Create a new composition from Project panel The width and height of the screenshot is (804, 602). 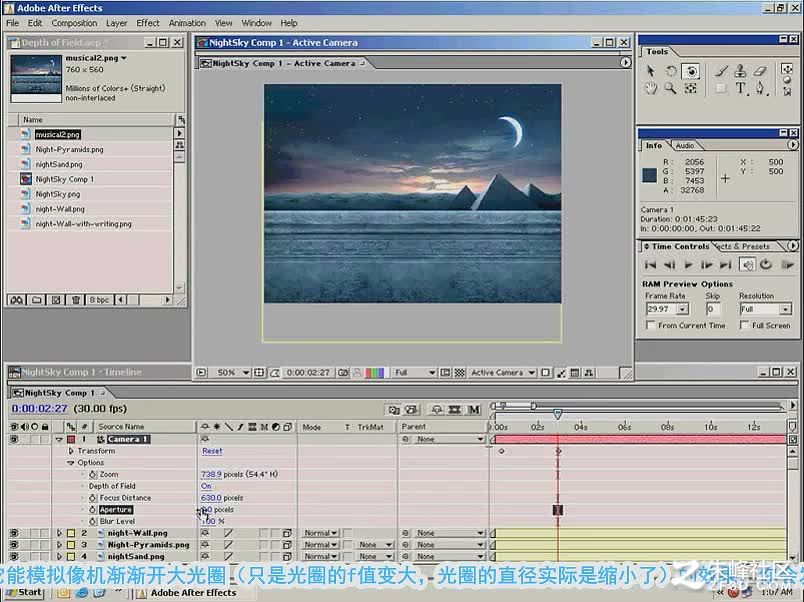pyautogui.click(x=56, y=300)
